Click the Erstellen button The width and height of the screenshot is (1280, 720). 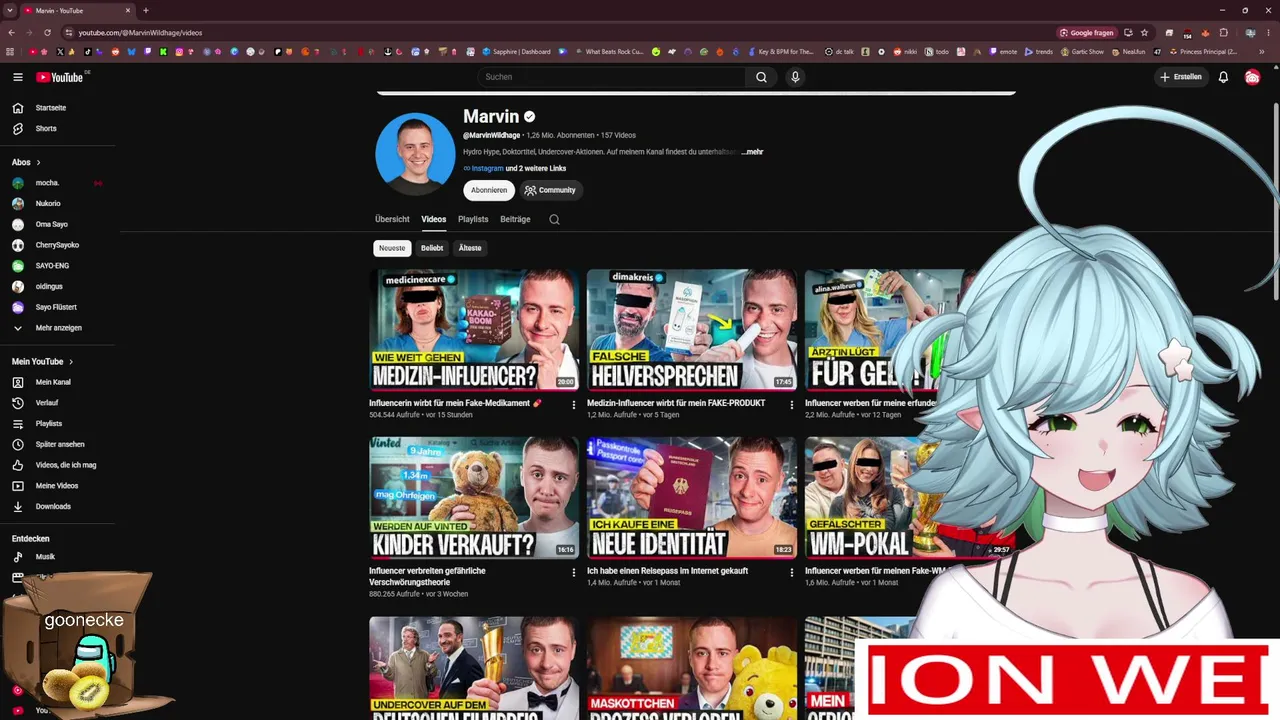pyautogui.click(x=1181, y=77)
